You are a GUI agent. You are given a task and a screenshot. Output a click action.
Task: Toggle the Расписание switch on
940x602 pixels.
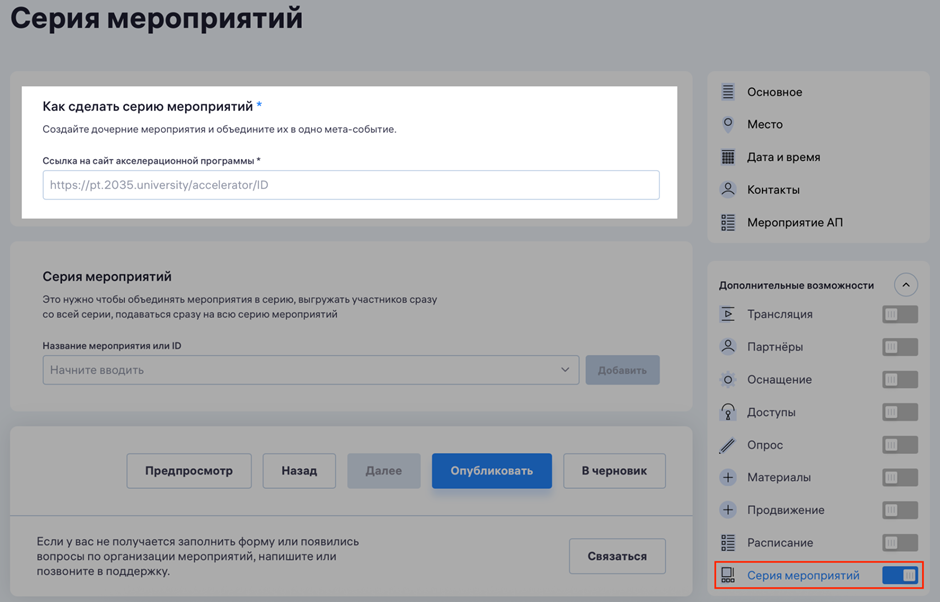point(900,543)
